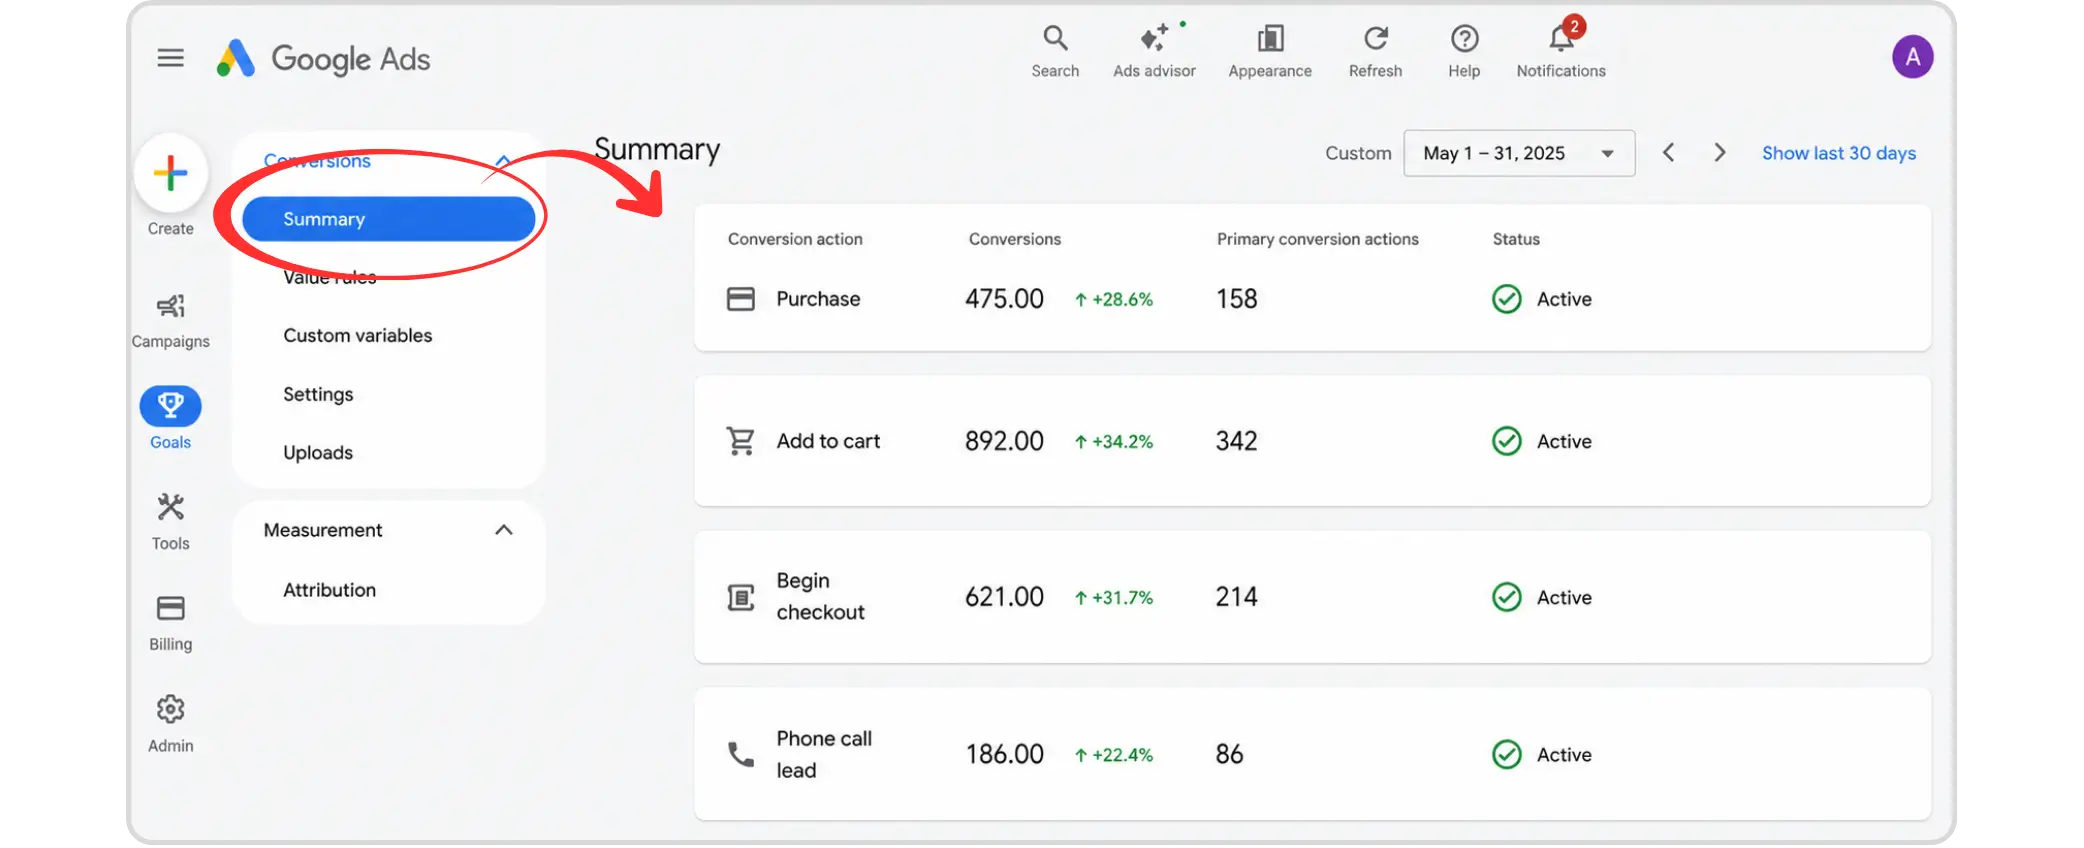Click Active check icon for Purchase
The height and width of the screenshot is (848, 2084).
(x=1507, y=299)
